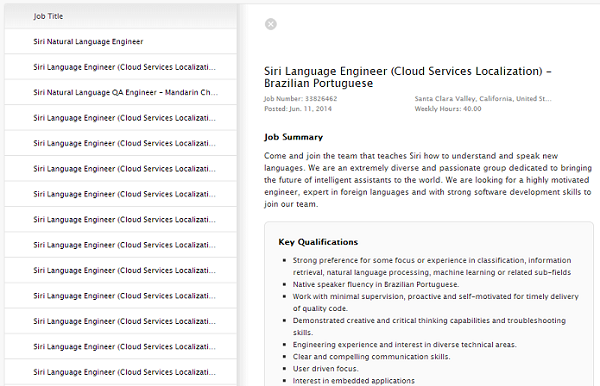Image resolution: width=600 pixels, height=386 pixels.
Task: Open the Siri Natural Language Engineer listing
Action: click(121, 41)
